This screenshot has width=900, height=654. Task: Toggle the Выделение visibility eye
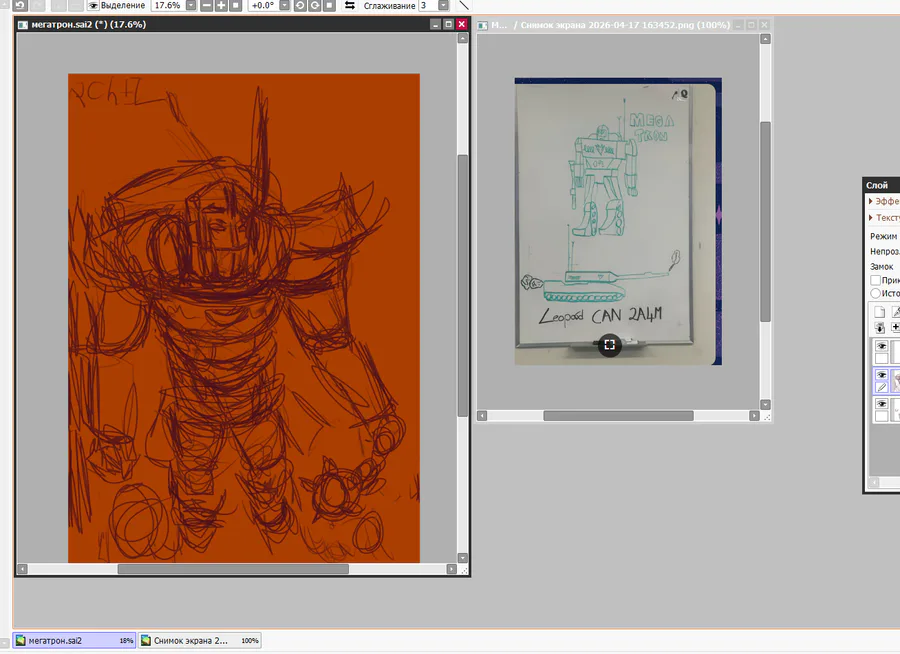coord(92,5)
